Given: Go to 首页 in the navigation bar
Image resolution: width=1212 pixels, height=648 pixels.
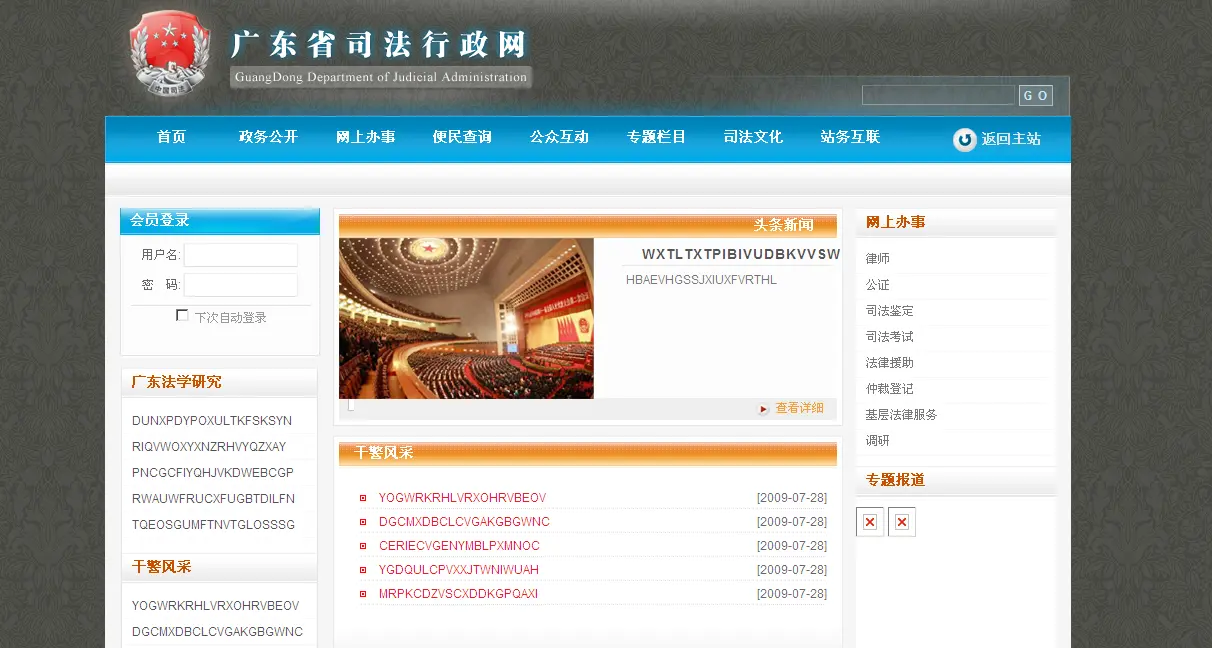Looking at the screenshot, I should click(171, 137).
